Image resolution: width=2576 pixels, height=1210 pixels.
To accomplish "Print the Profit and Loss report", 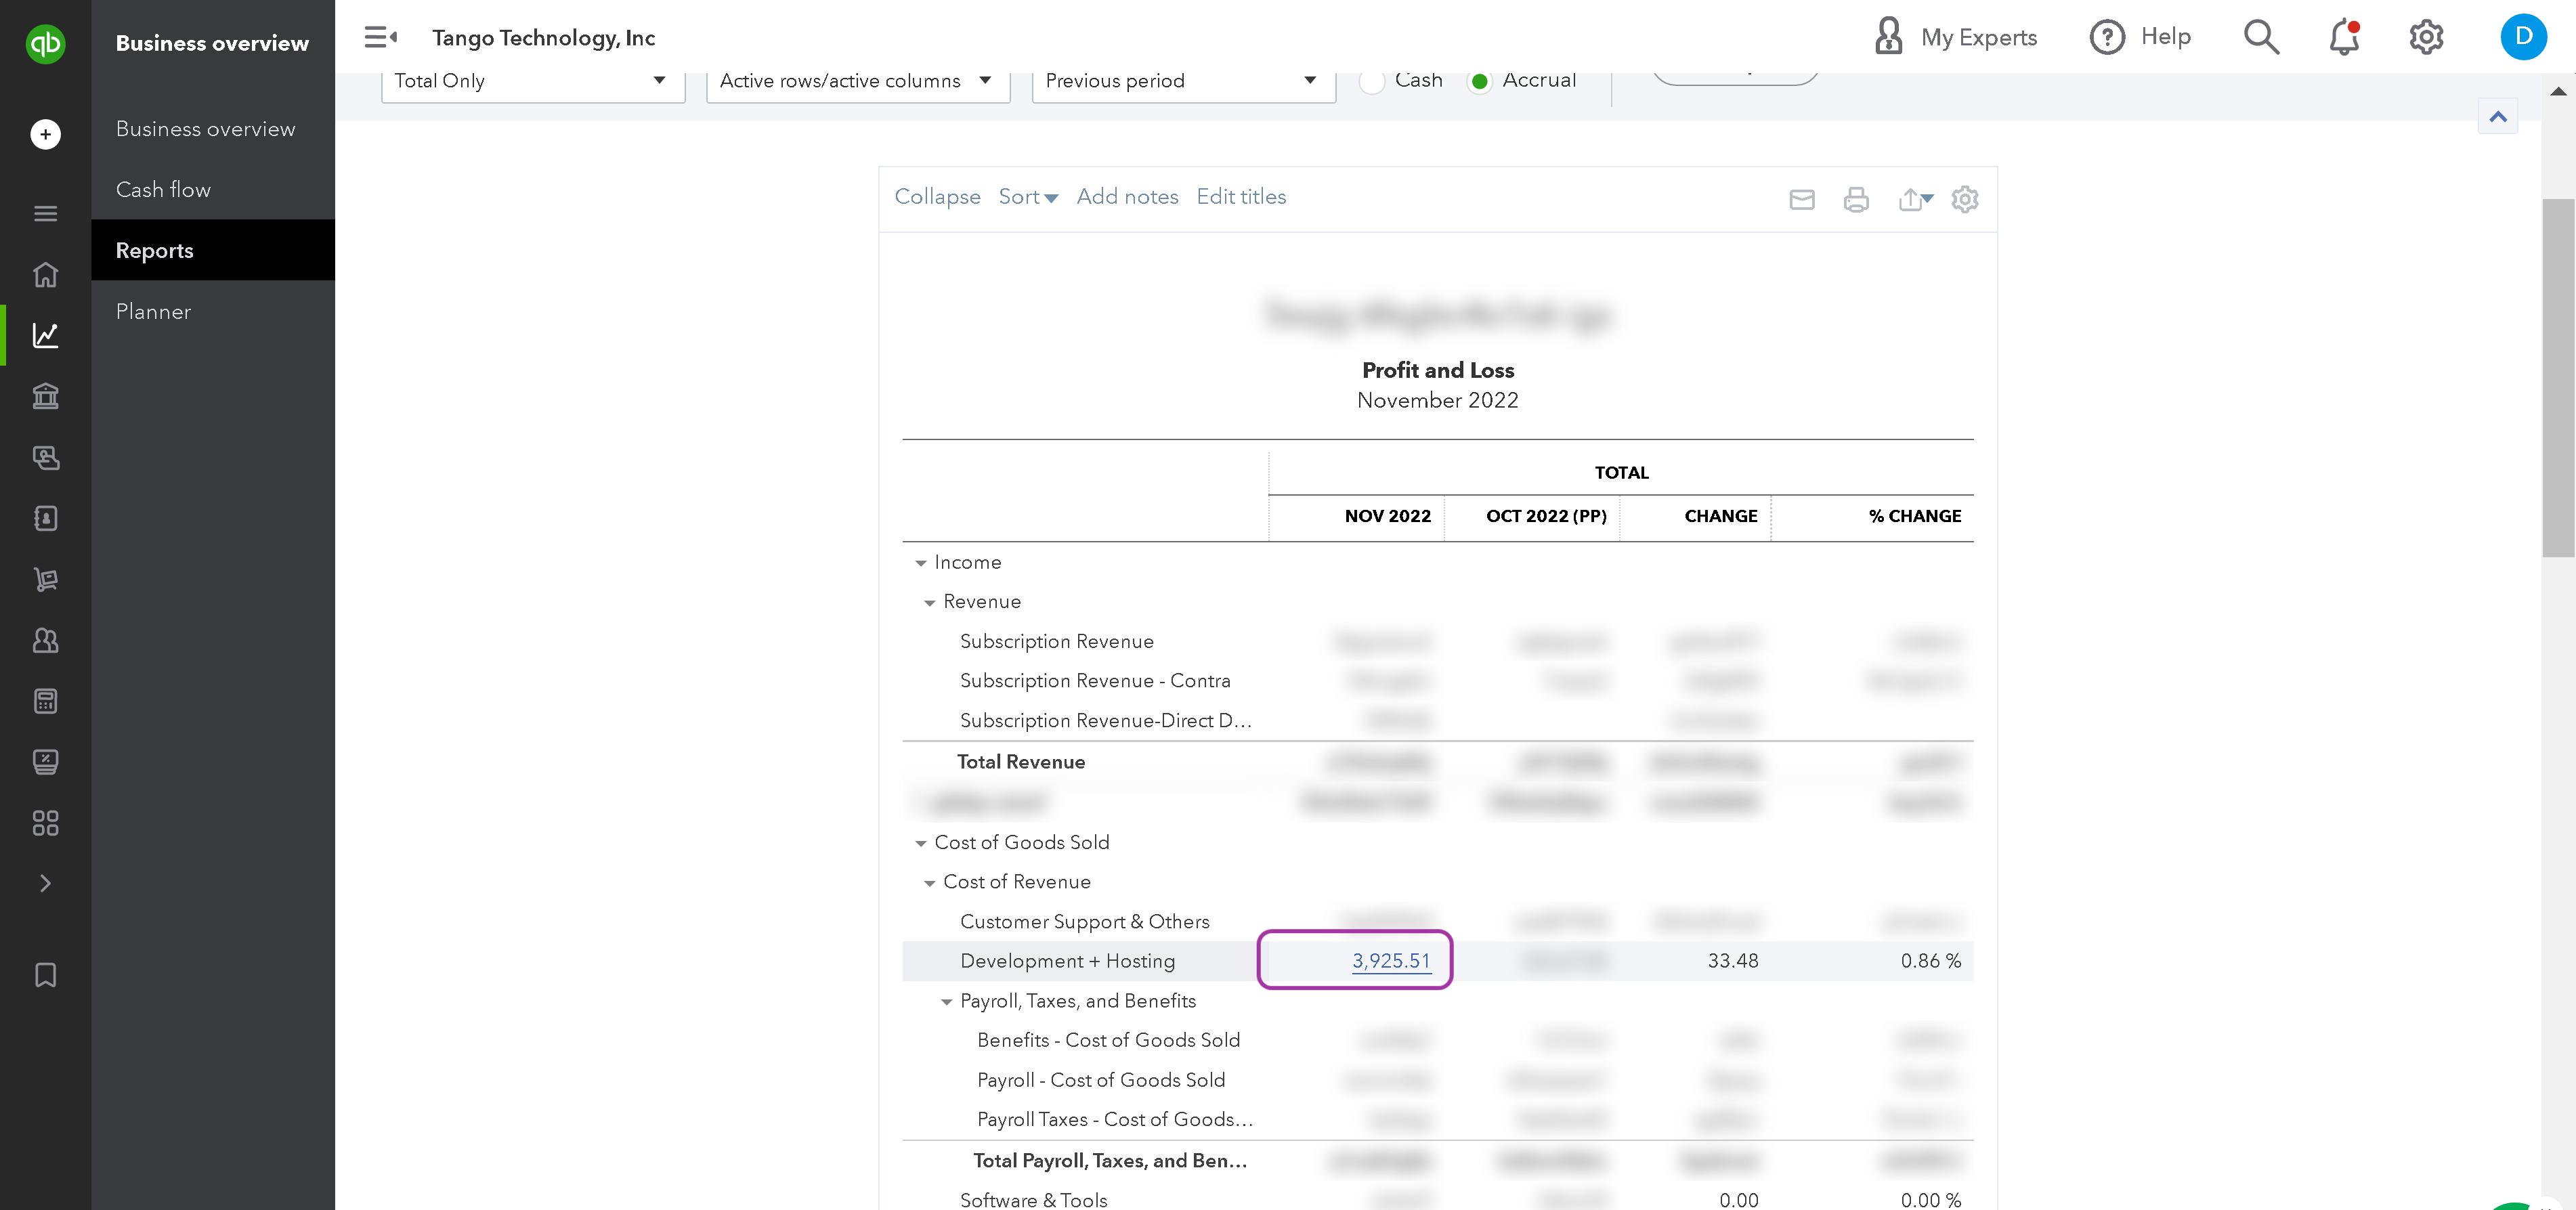I will click(x=1856, y=199).
